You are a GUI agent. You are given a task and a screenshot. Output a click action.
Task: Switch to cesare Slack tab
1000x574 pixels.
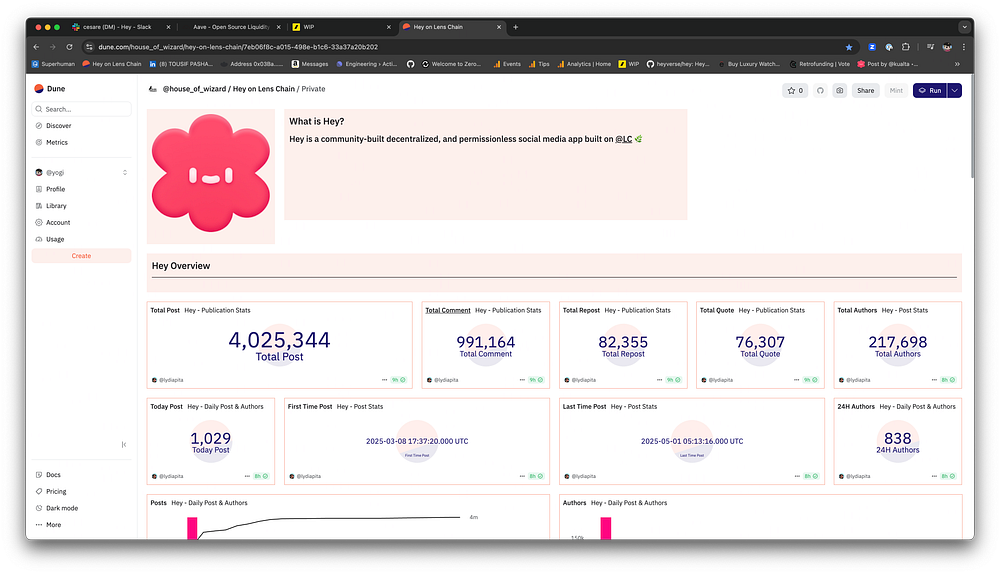[115, 27]
